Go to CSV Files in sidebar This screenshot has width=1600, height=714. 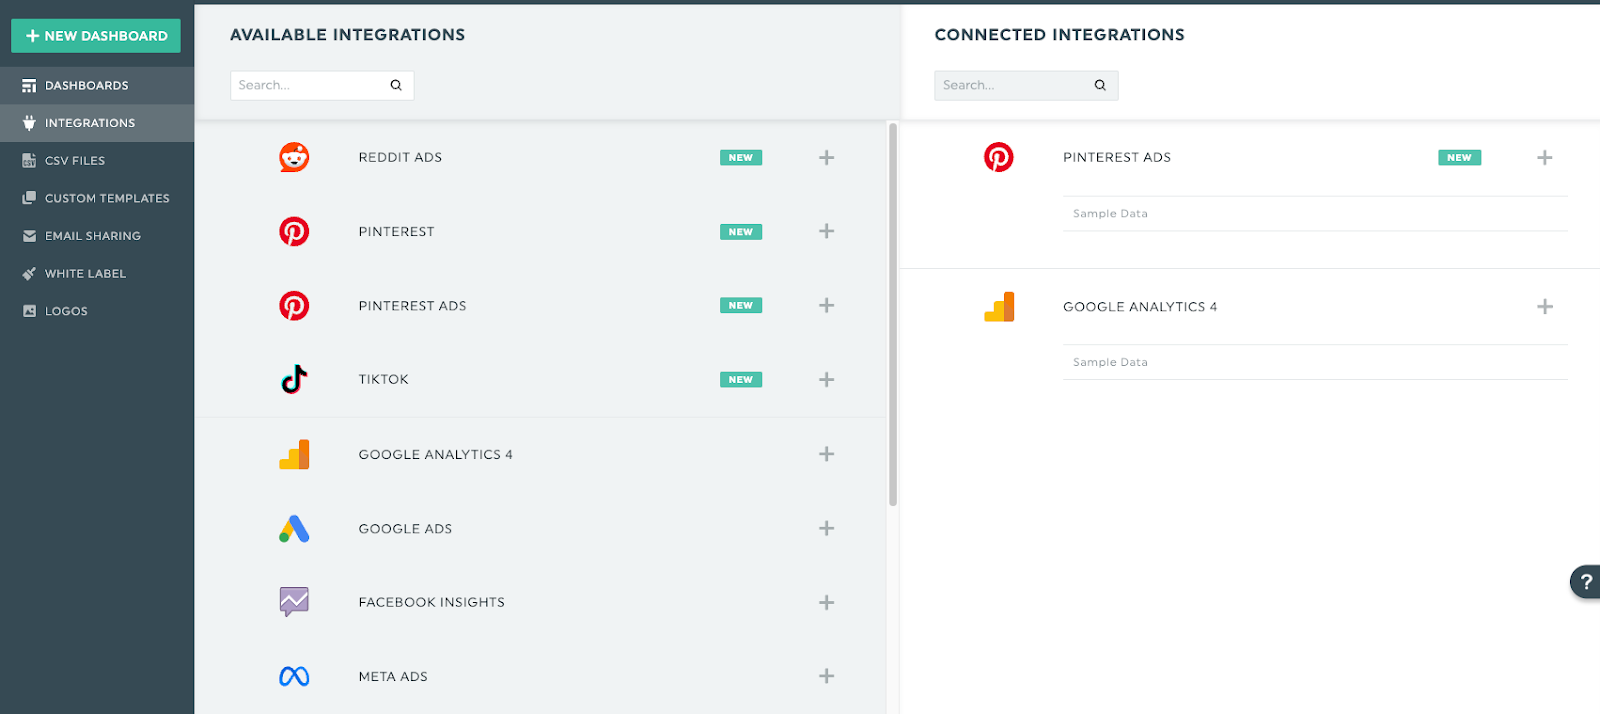[75, 161]
